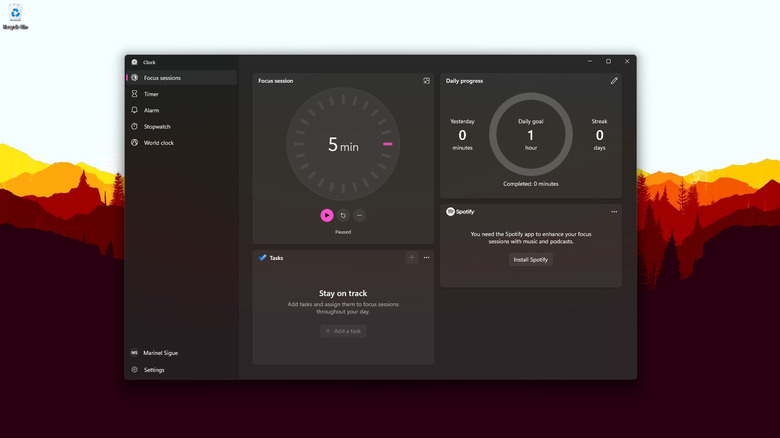780x438 pixels.
Task: Click the bell Alarm icon
Action: click(x=134, y=110)
